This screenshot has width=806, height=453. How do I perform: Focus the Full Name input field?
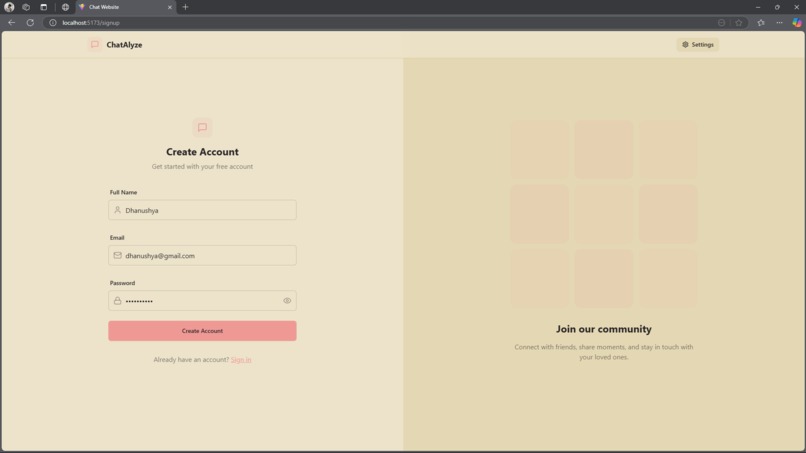(202, 210)
